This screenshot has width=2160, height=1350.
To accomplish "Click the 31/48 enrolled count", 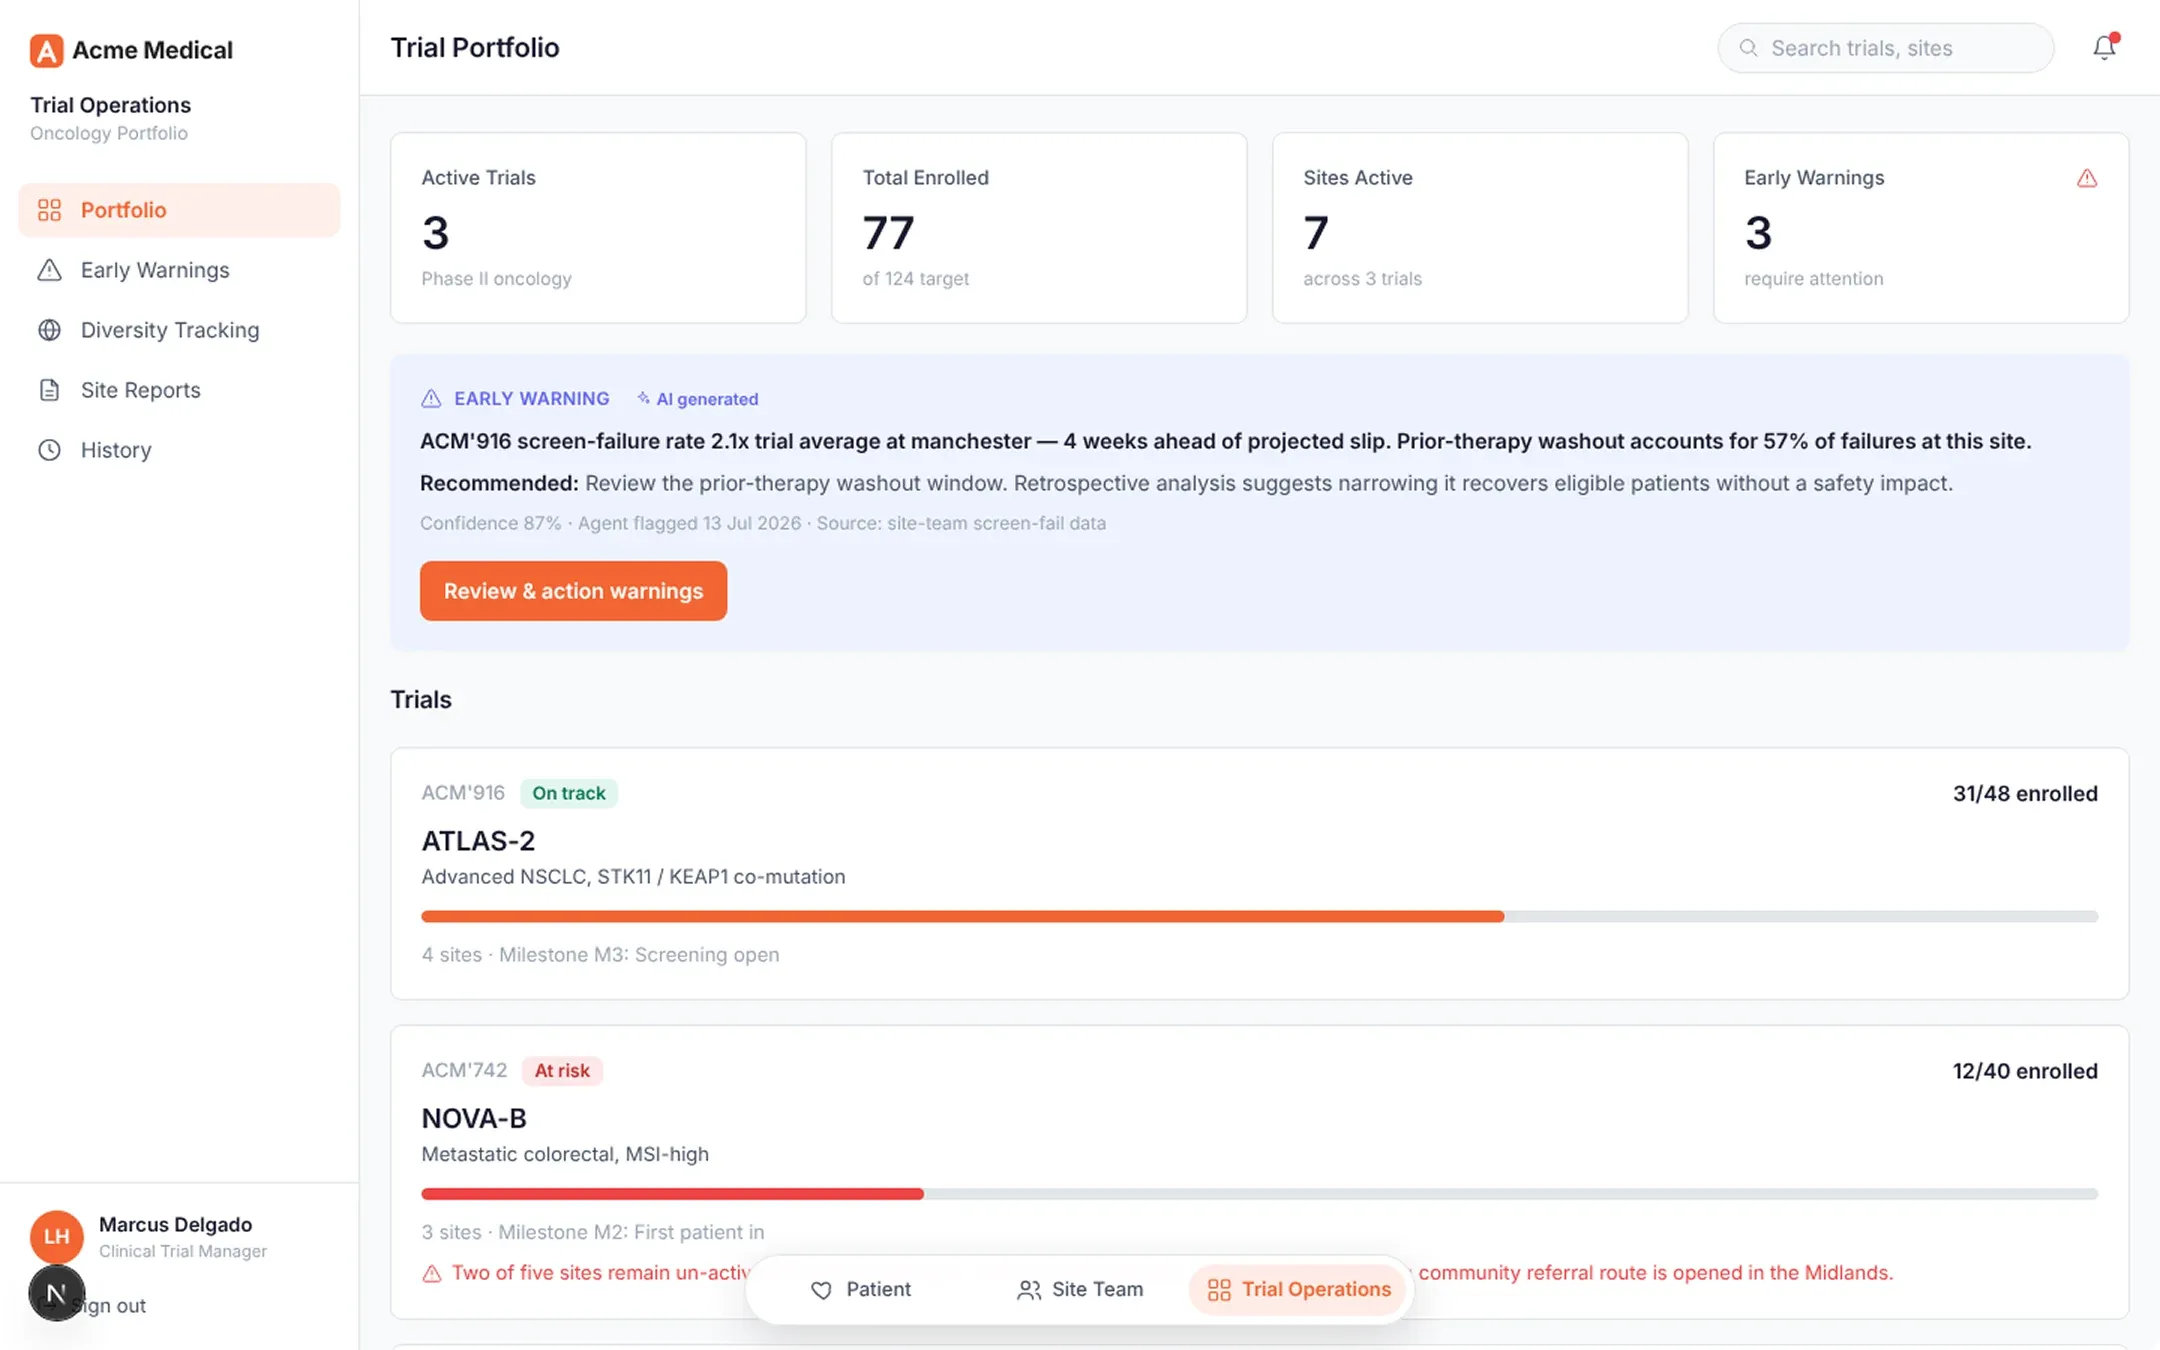I will point(2025,794).
